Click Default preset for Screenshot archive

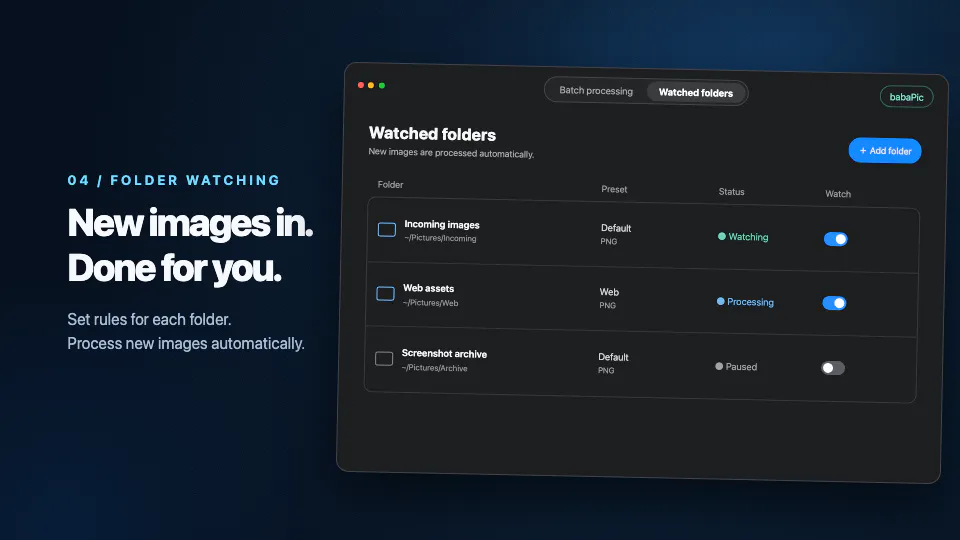pos(613,357)
